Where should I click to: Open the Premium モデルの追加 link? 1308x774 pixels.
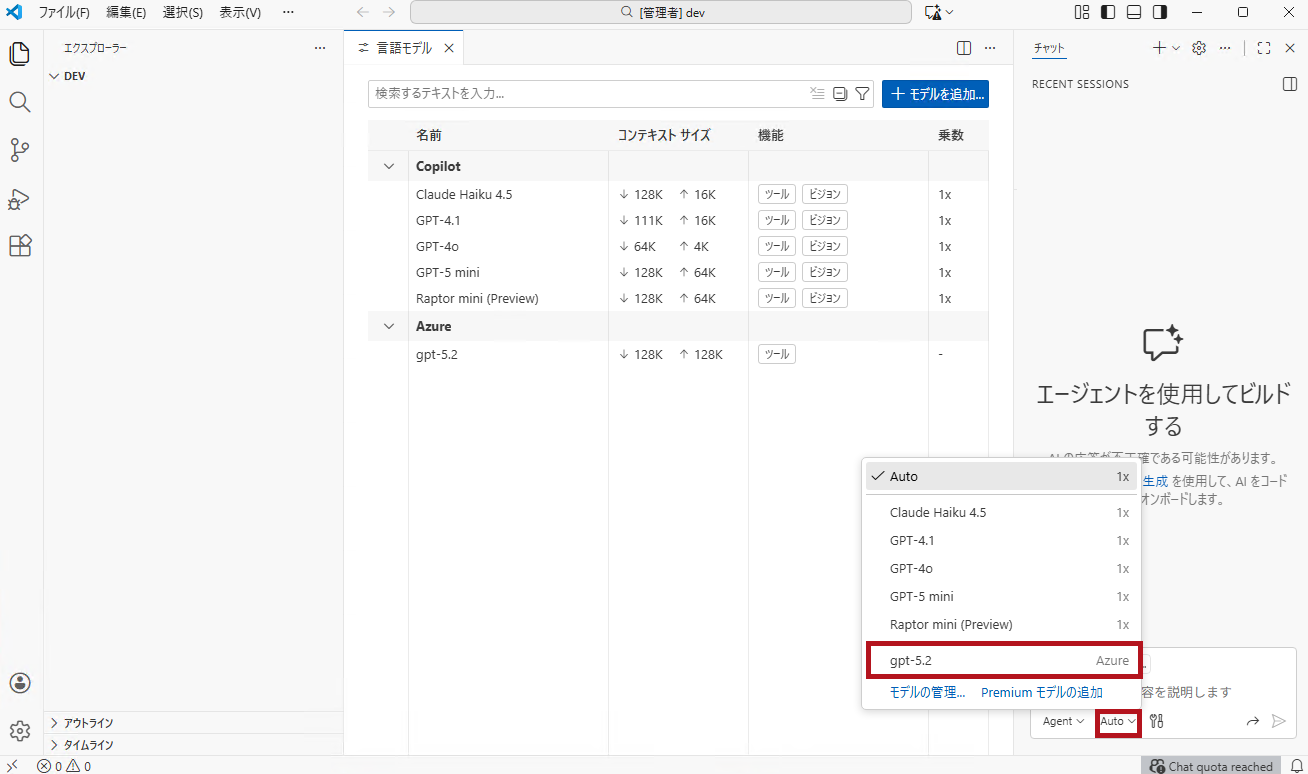(x=1040, y=692)
